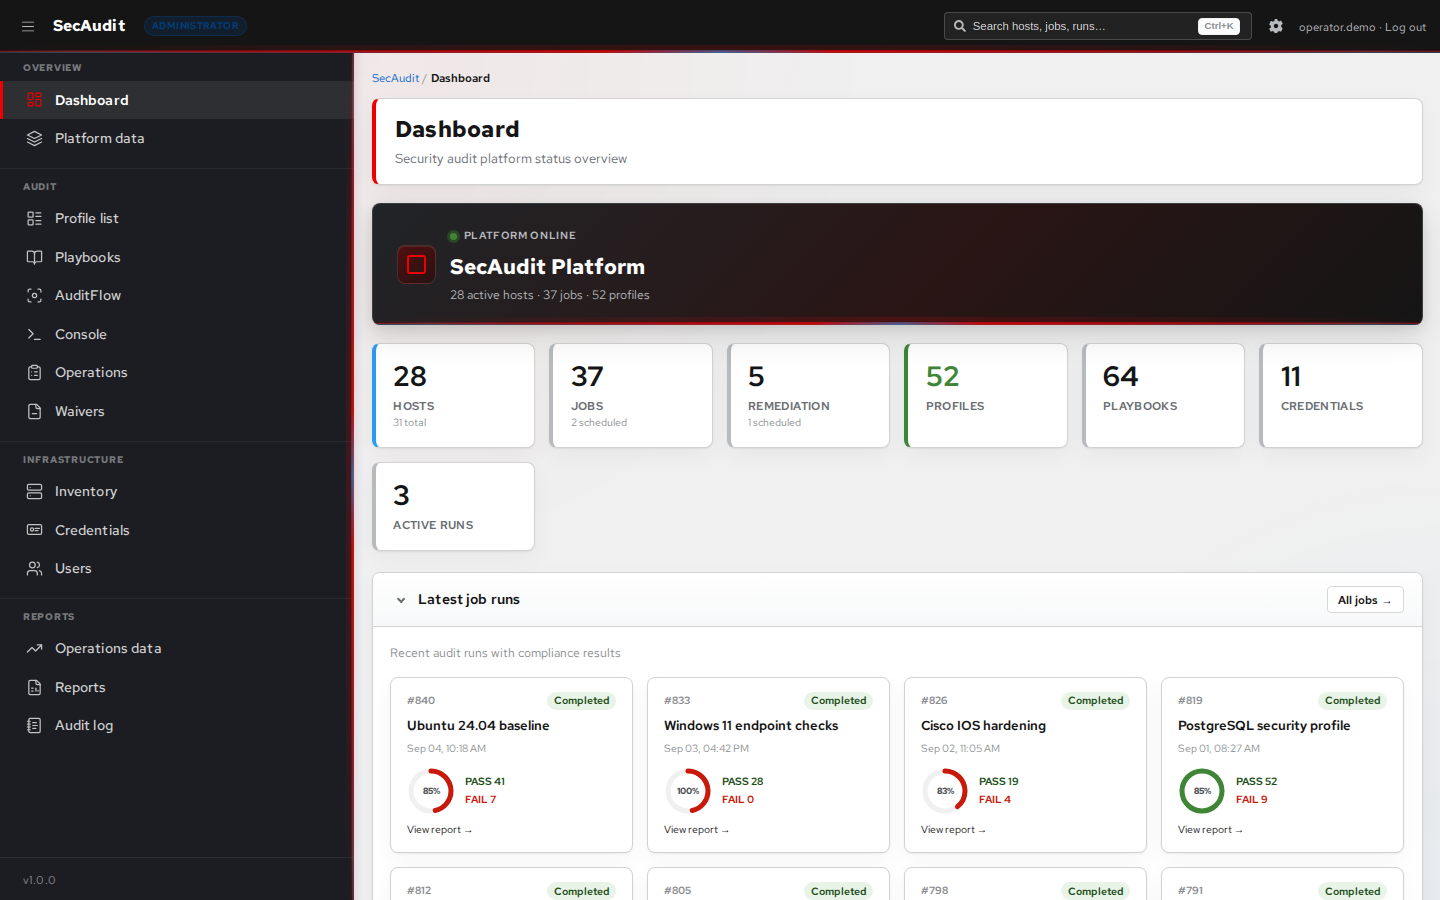Click the search hosts, jobs, runs field

coord(1097,26)
